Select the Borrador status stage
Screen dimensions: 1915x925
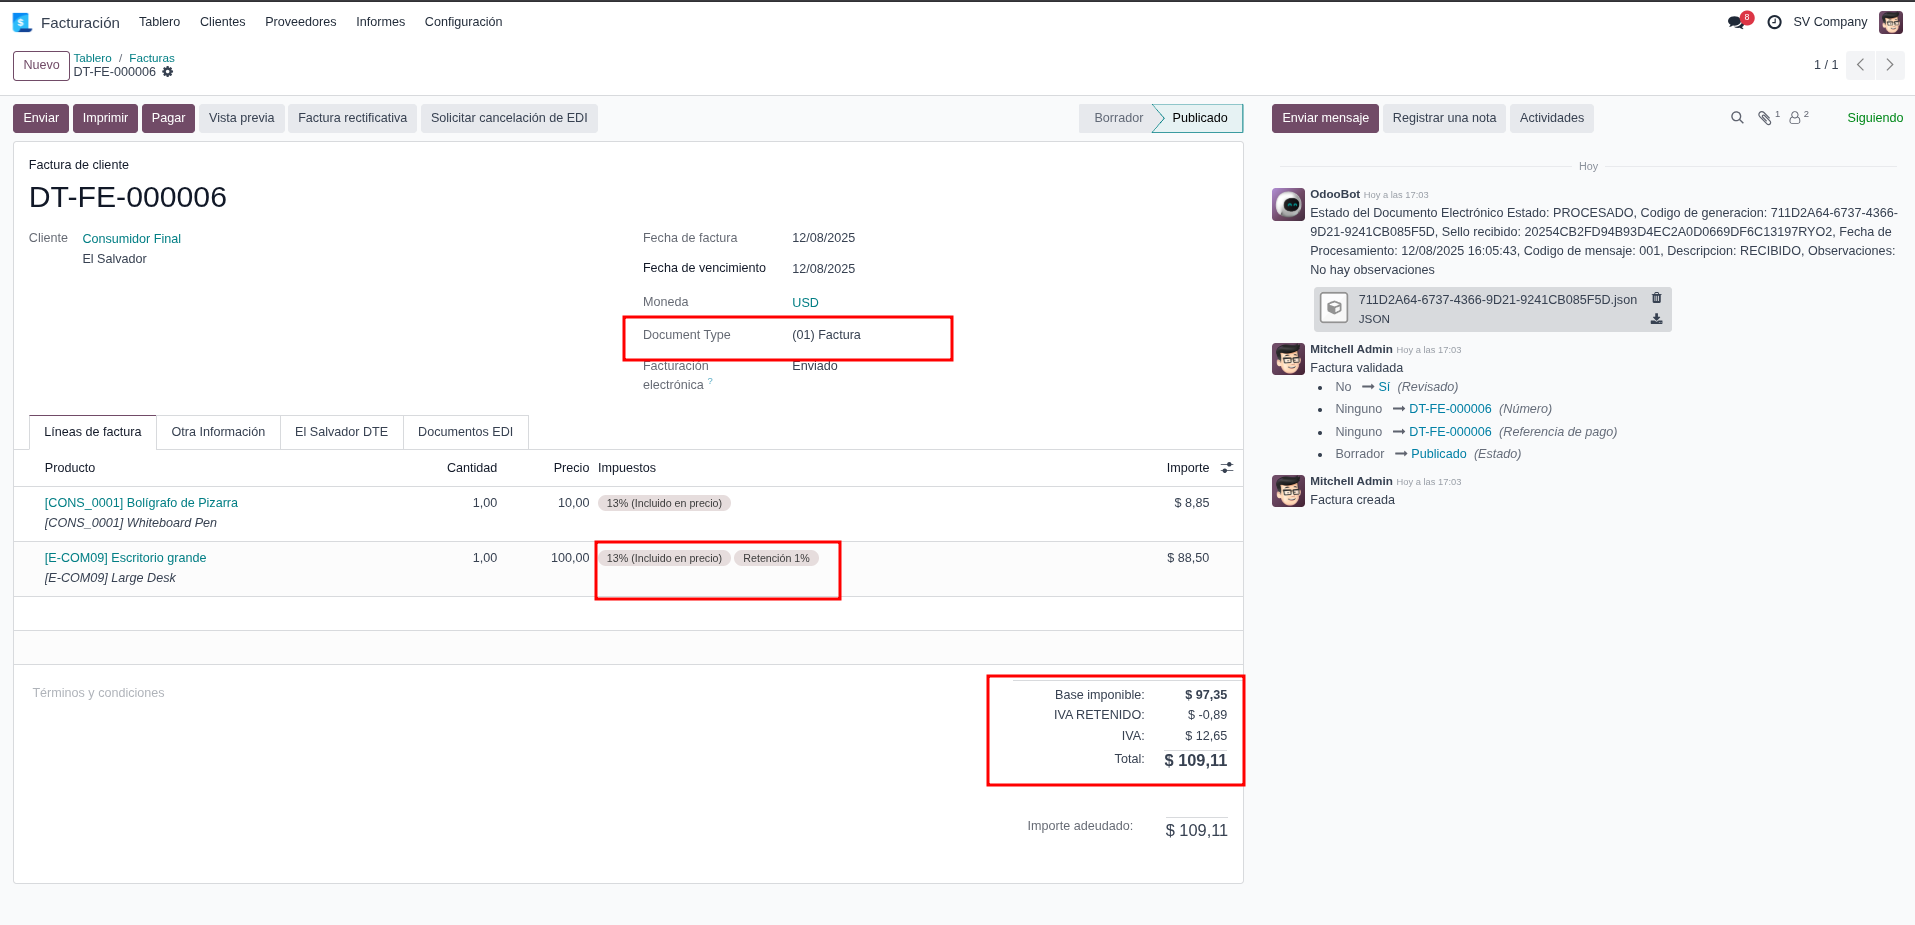click(x=1117, y=118)
